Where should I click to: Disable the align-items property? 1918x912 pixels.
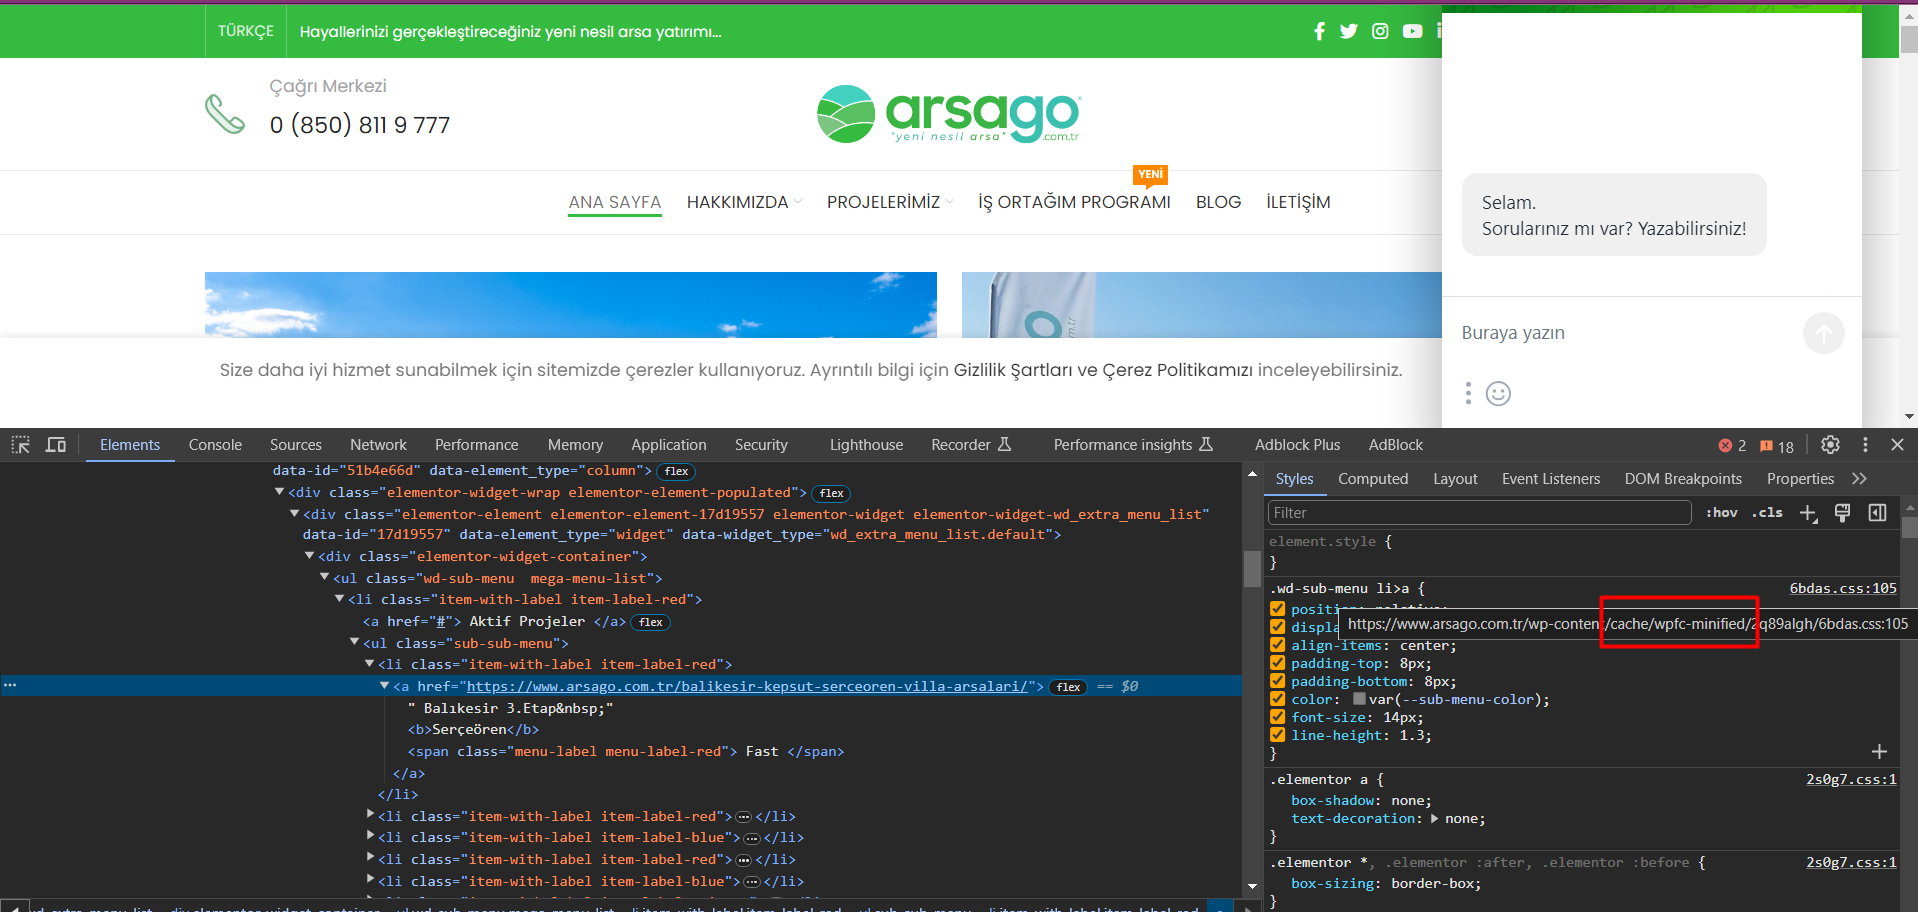pos(1278,645)
